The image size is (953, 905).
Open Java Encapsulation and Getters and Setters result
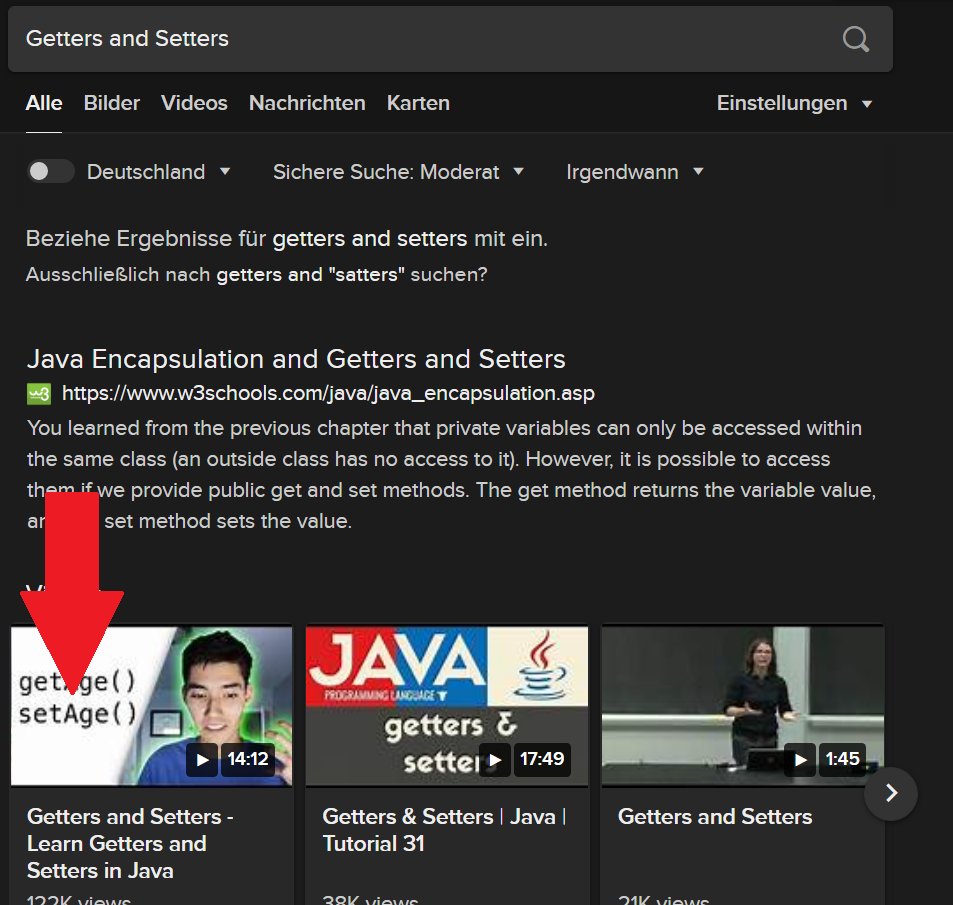click(x=297, y=359)
